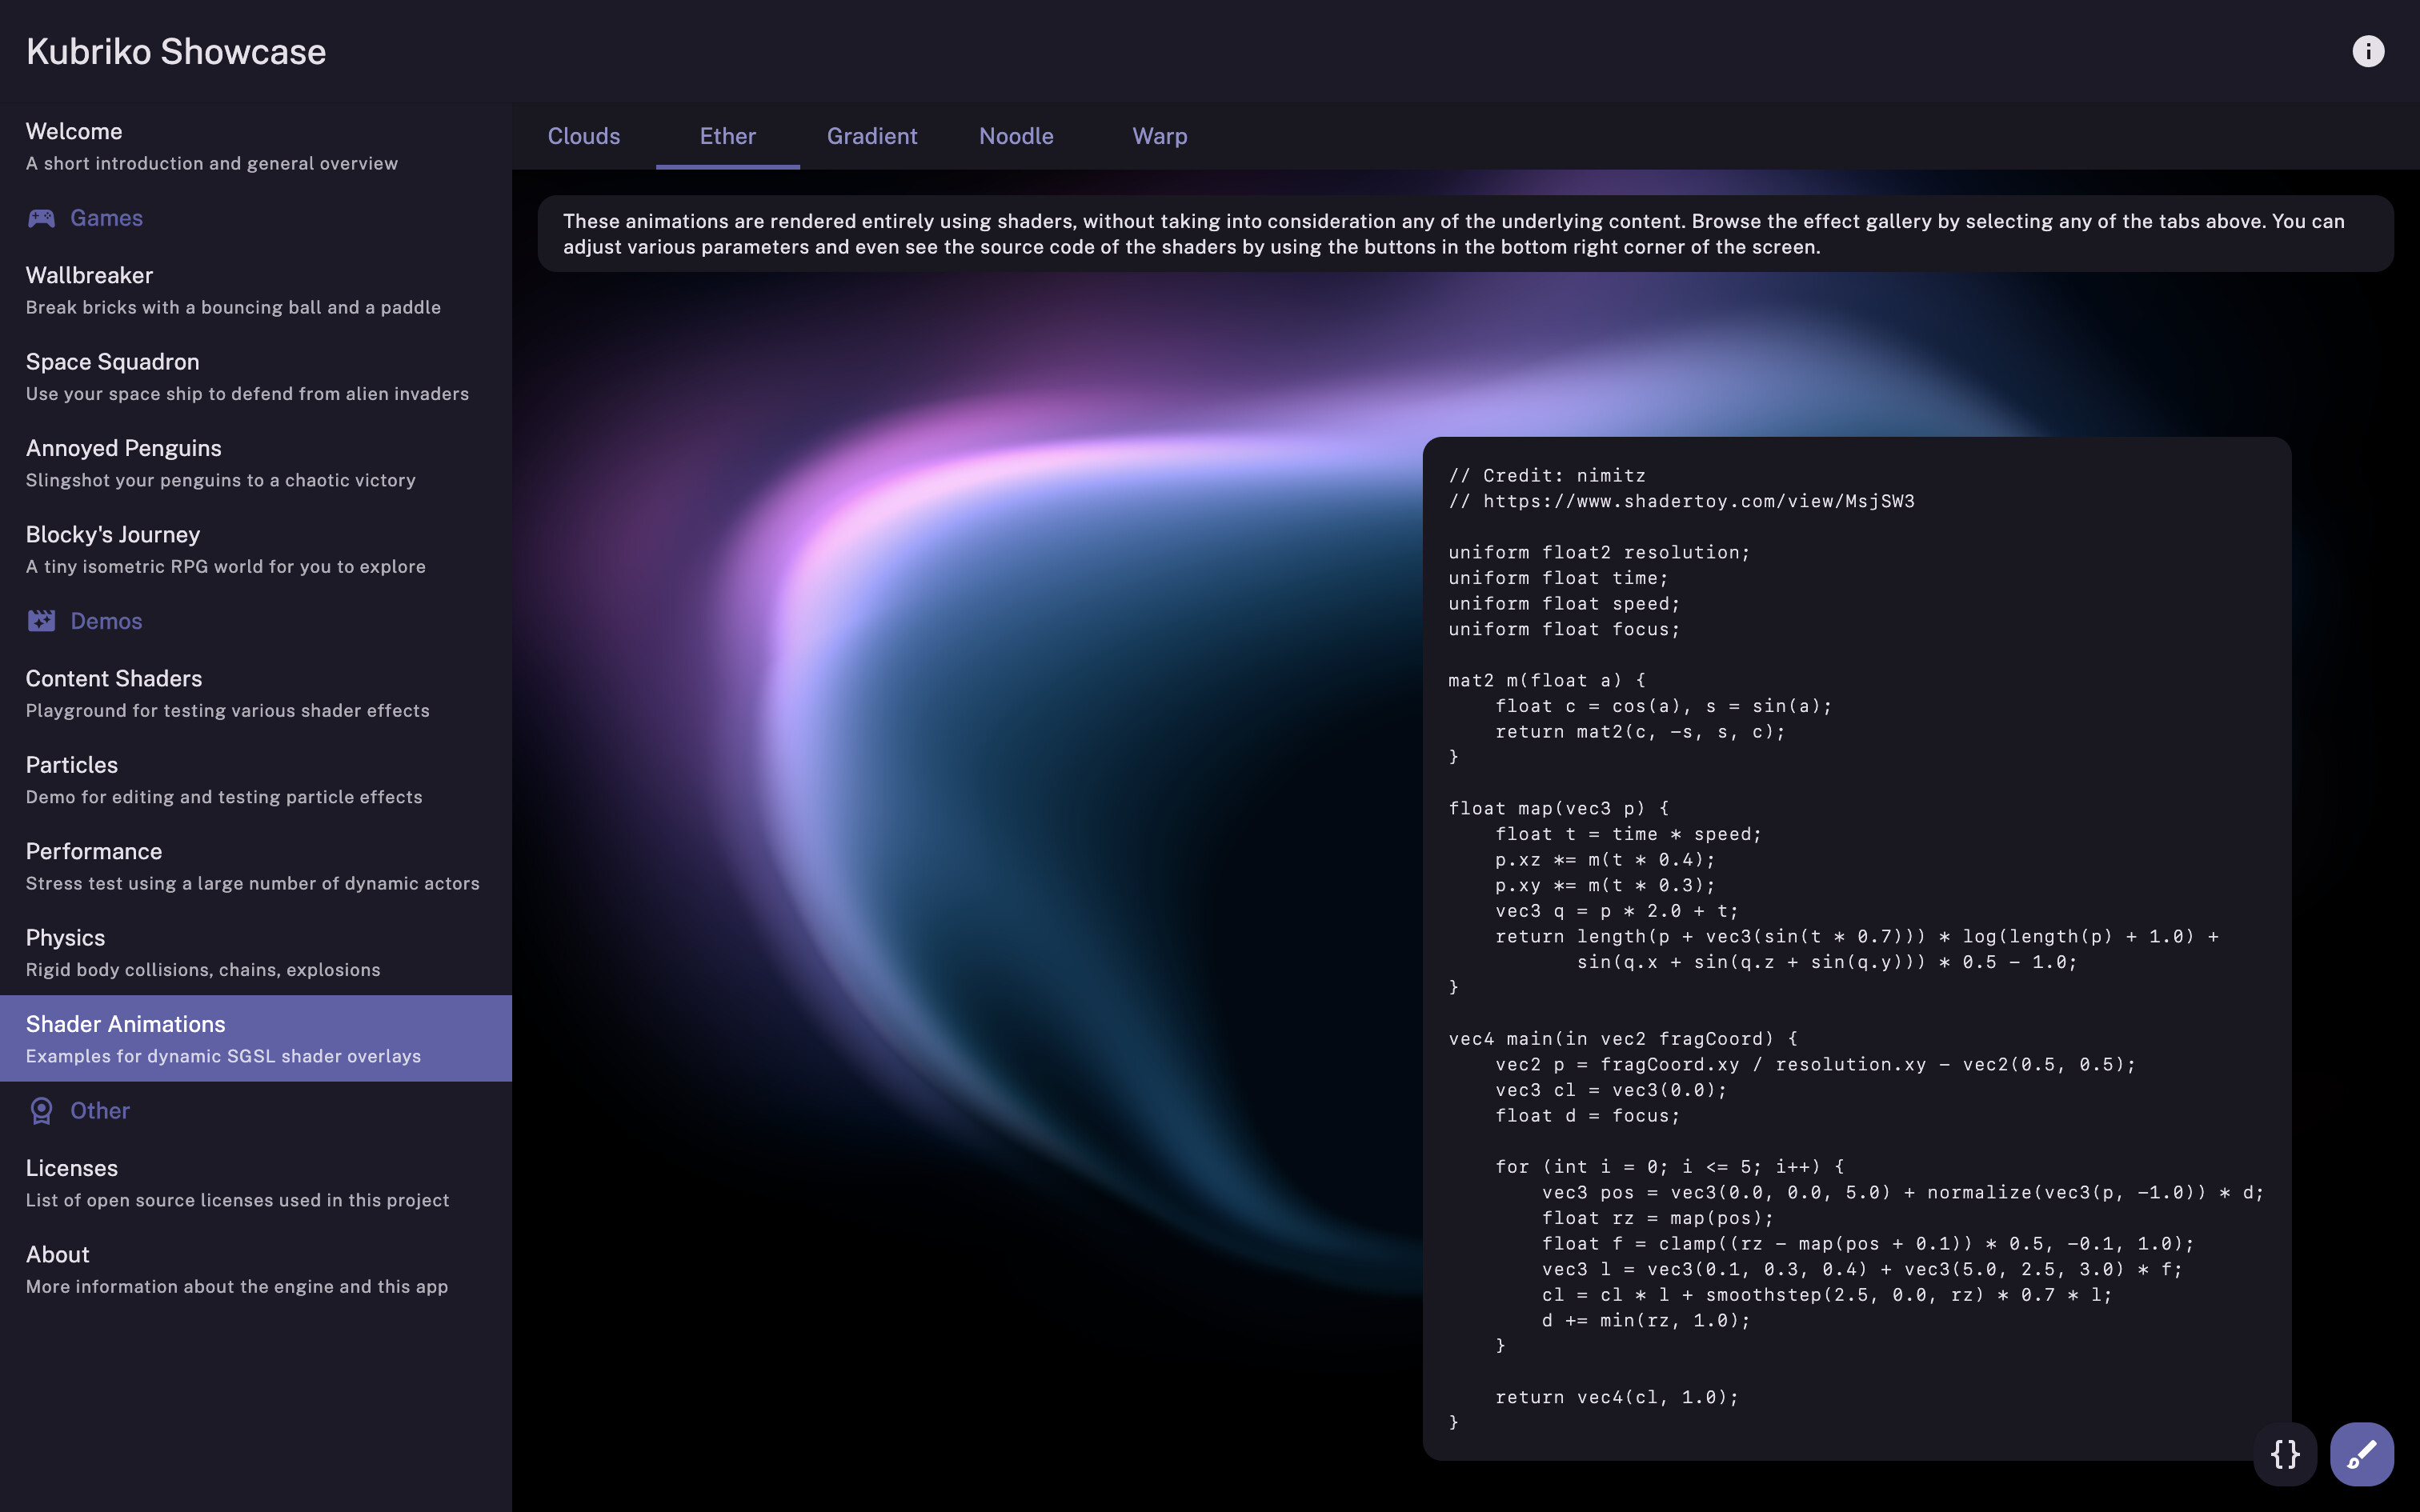The height and width of the screenshot is (1512, 2420).
Task: Reselect the Ether tab
Action: [727, 136]
